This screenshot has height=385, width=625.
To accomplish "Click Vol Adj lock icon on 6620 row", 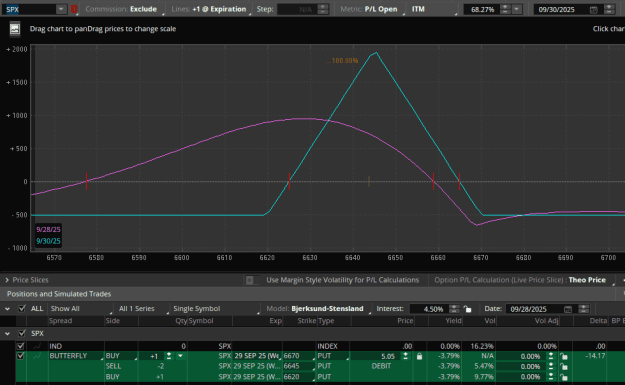I will click(x=563, y=377).
